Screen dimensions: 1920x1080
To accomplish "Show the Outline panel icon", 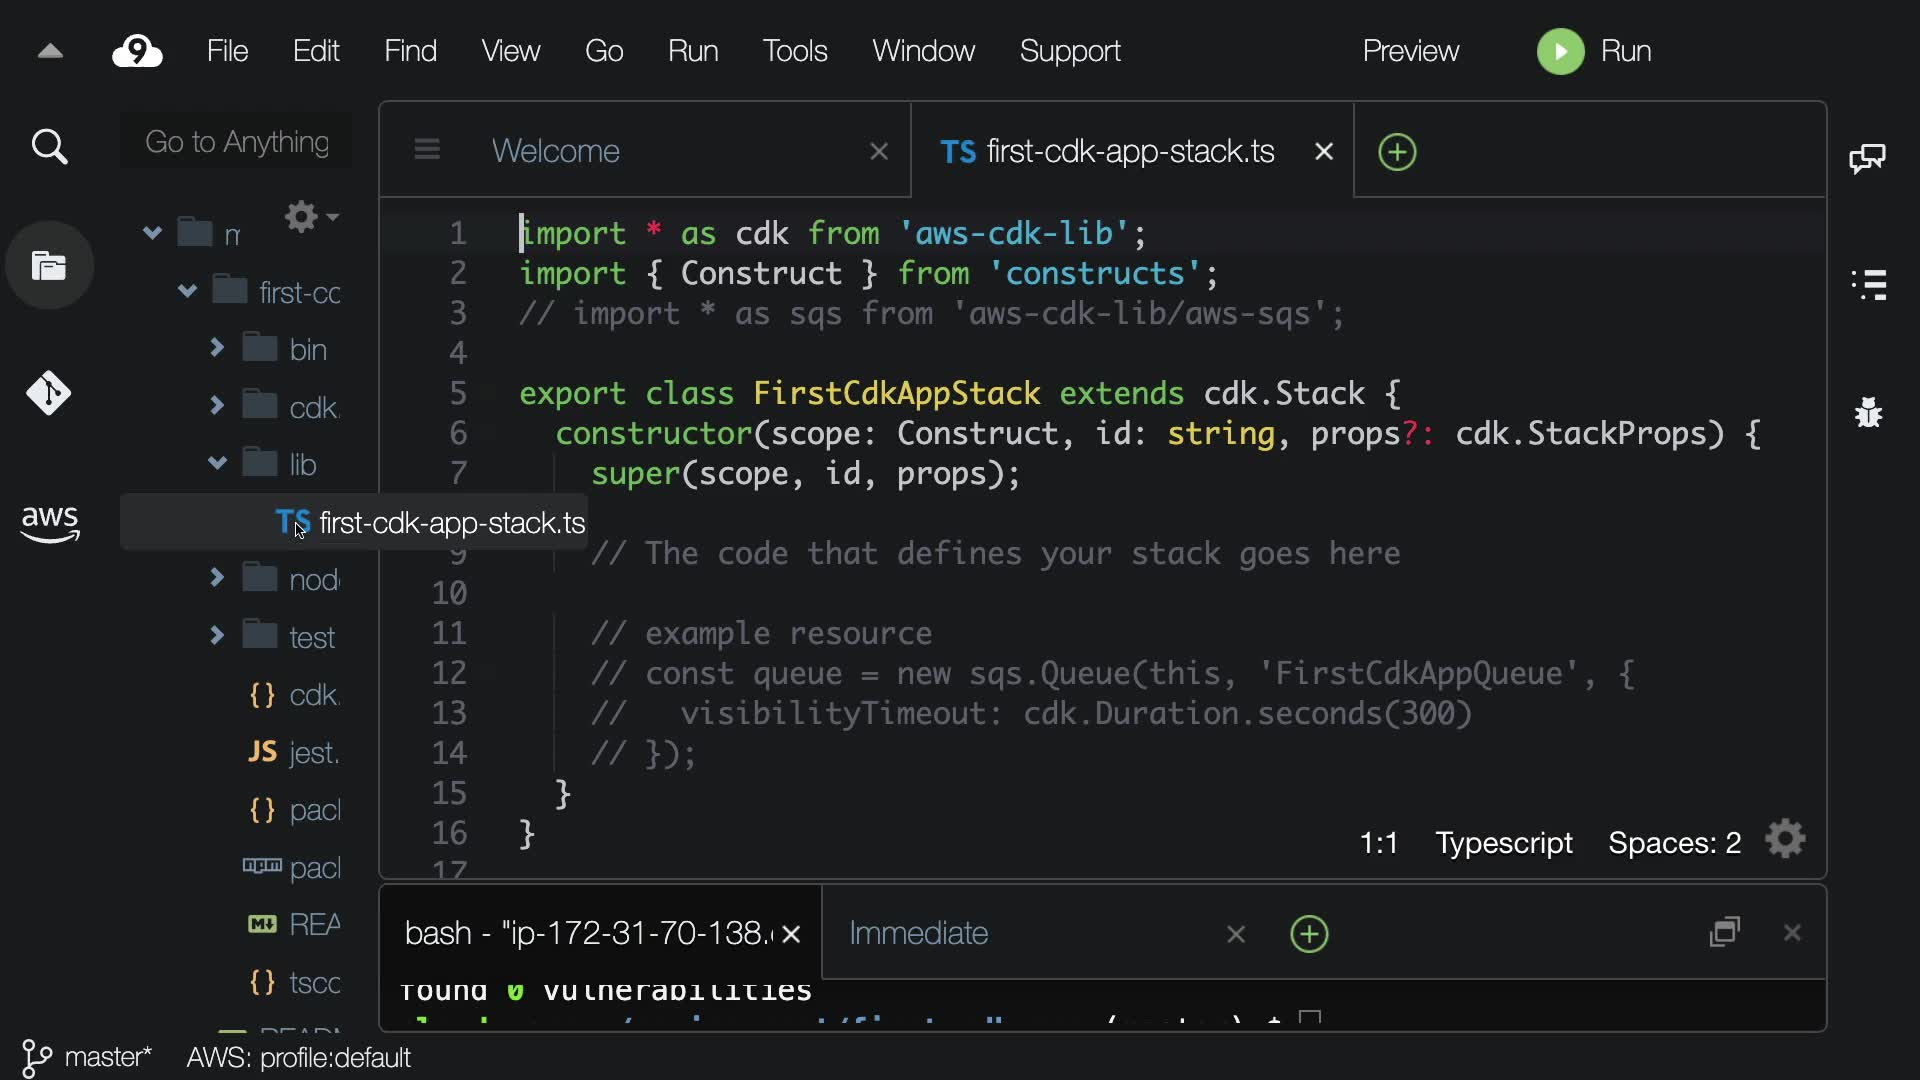I will tap(1868, 285).
